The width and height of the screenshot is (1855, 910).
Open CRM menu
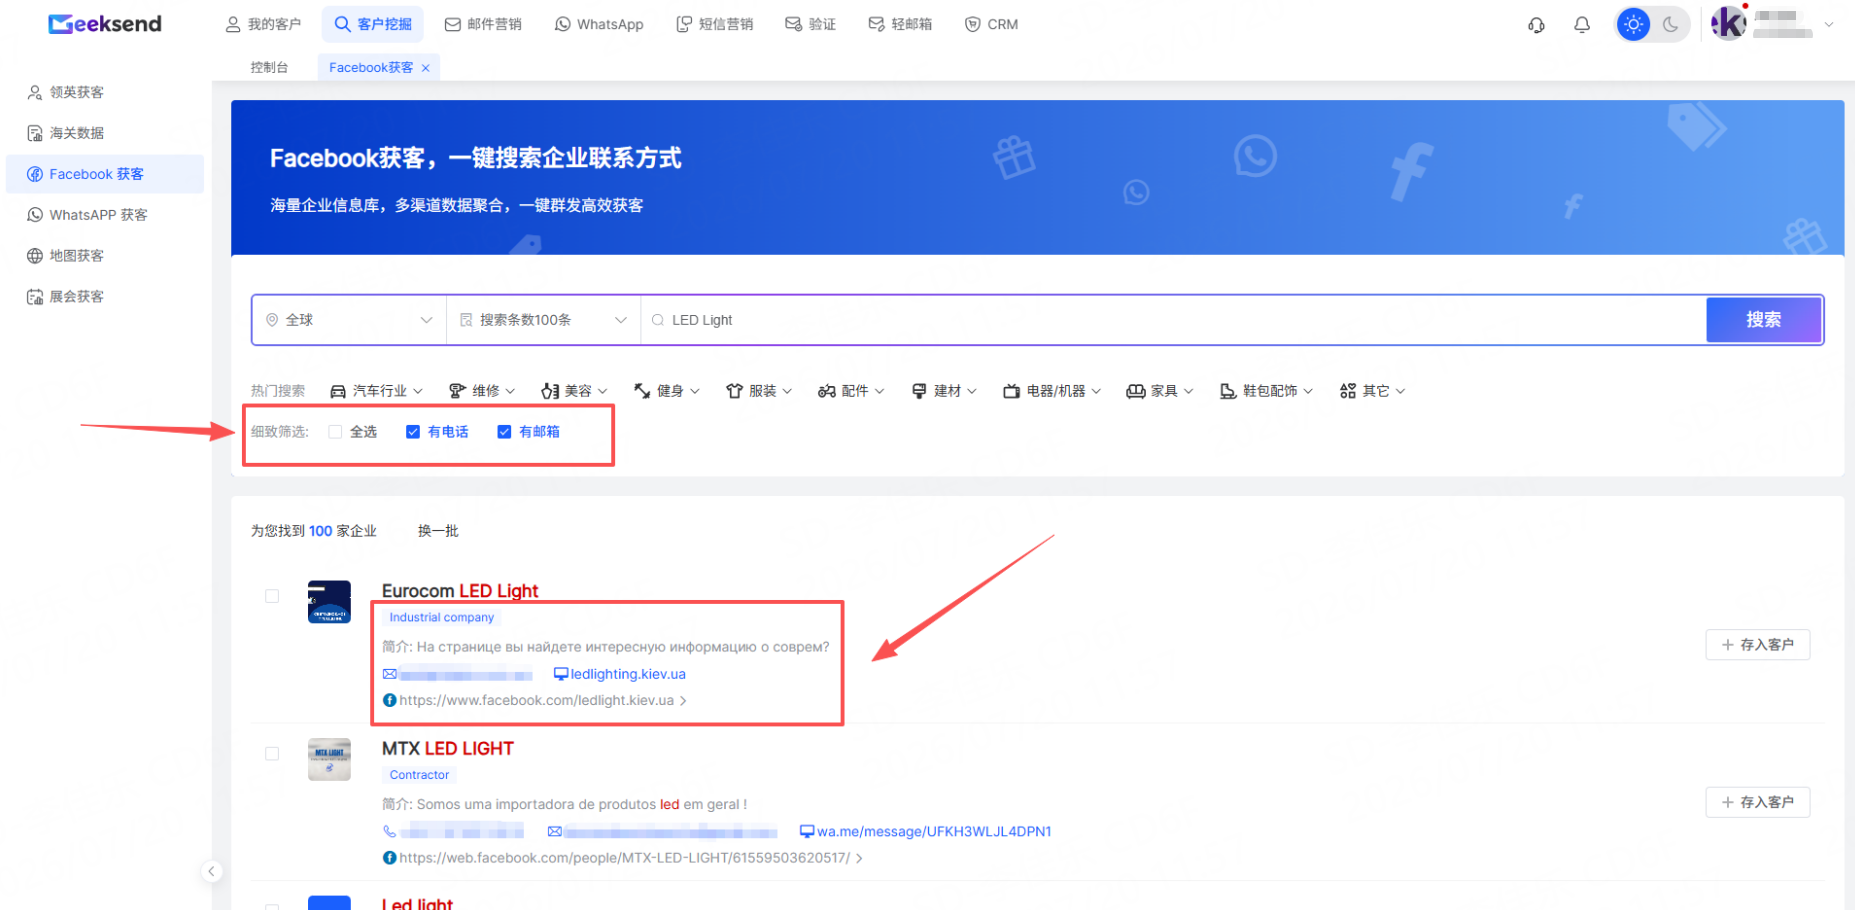tap(991, 24)
